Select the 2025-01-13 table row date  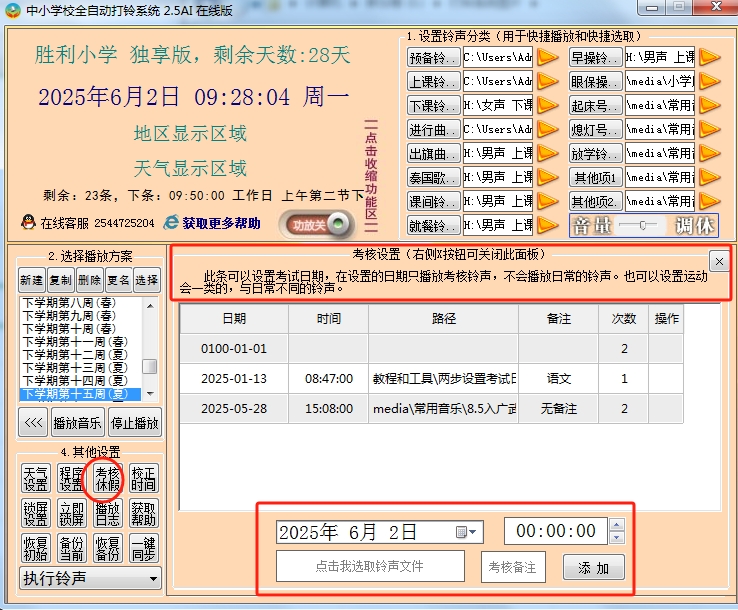[x=234, y=378]
